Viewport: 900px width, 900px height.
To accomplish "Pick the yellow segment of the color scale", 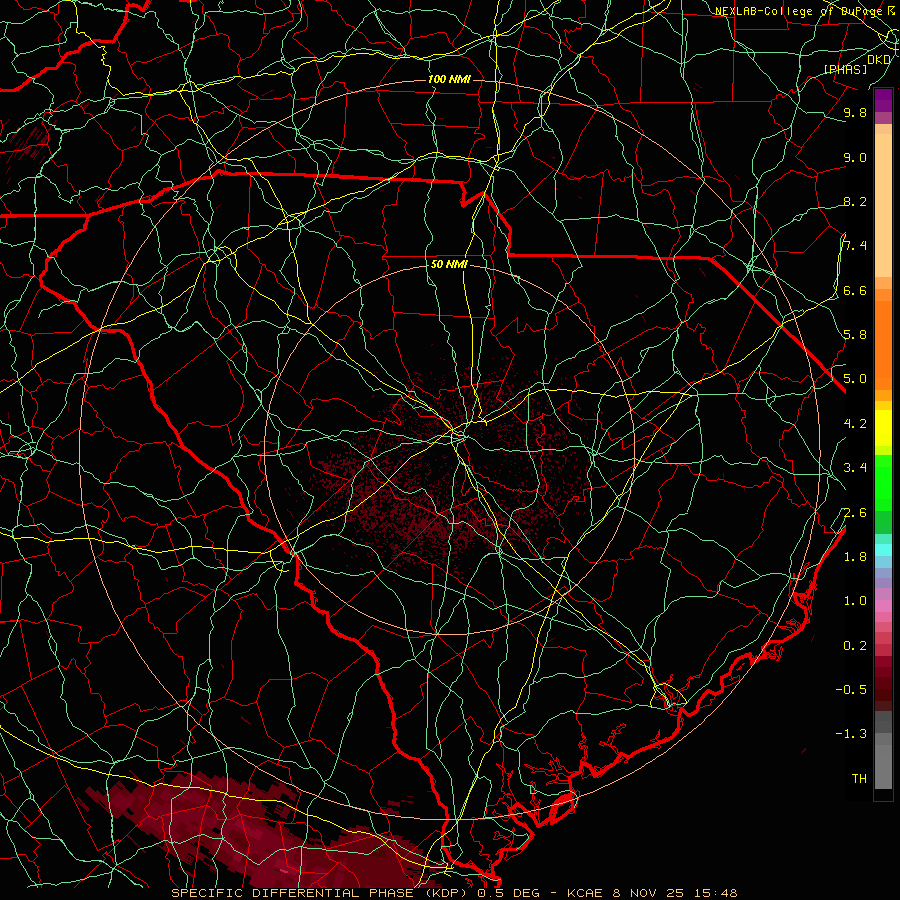I will [883, 428].
